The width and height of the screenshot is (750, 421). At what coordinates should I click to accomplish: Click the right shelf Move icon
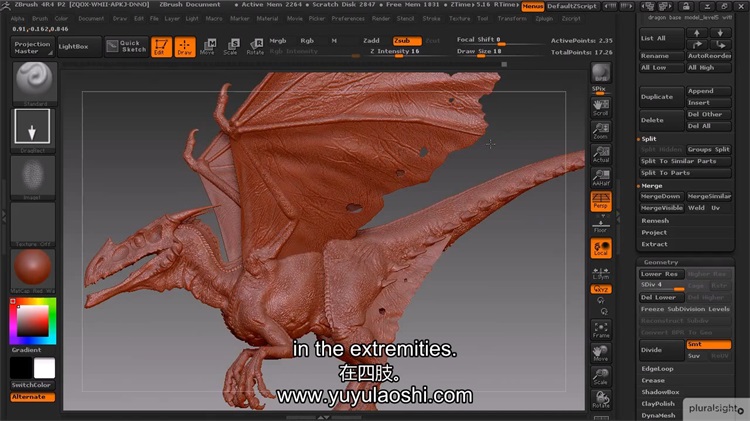click(601, 353)
